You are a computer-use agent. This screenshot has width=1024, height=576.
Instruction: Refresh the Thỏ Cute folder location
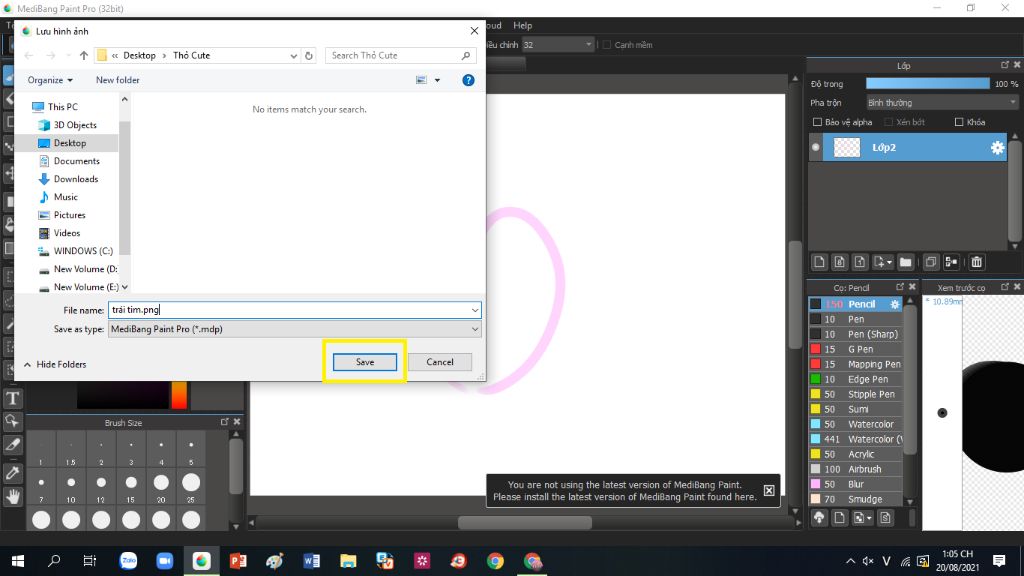point(309,56)
